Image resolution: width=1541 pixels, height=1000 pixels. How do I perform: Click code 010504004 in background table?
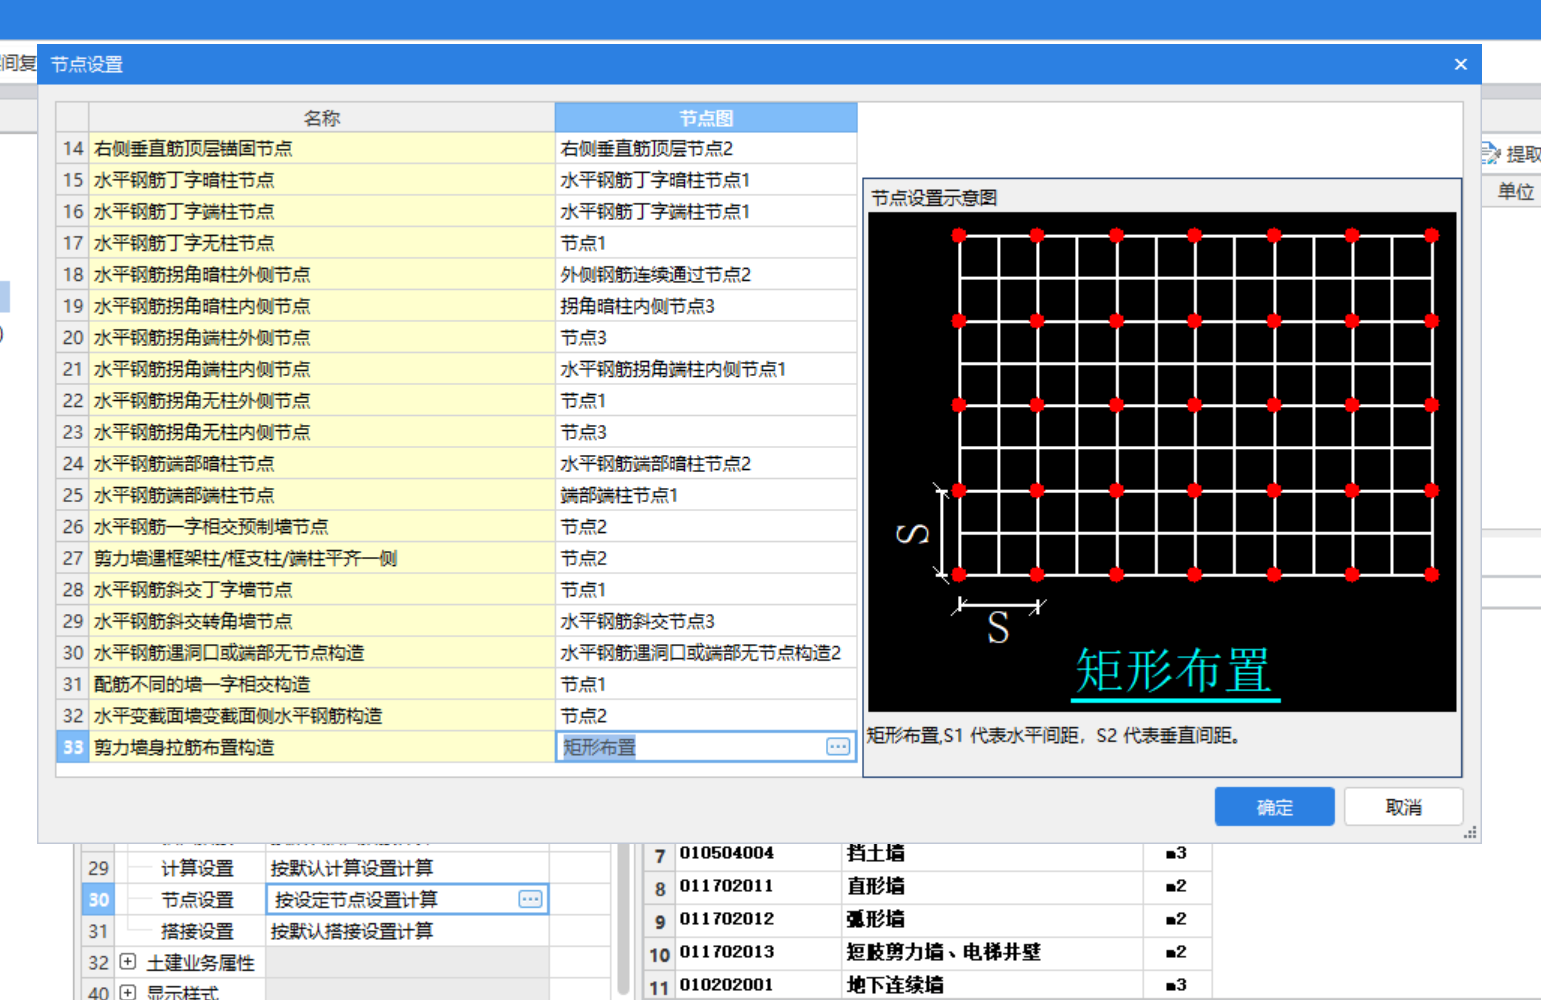point(726,853)
